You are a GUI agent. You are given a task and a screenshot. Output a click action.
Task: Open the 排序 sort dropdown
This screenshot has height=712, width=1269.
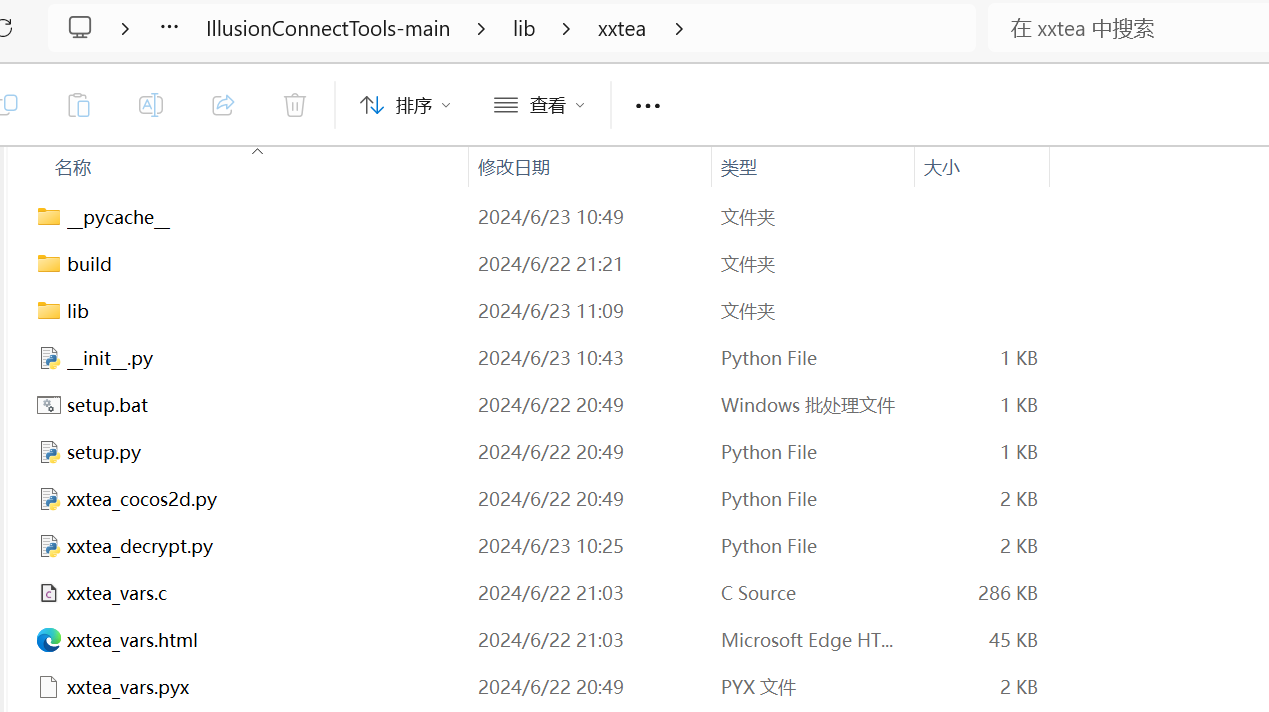click(405, 105)
